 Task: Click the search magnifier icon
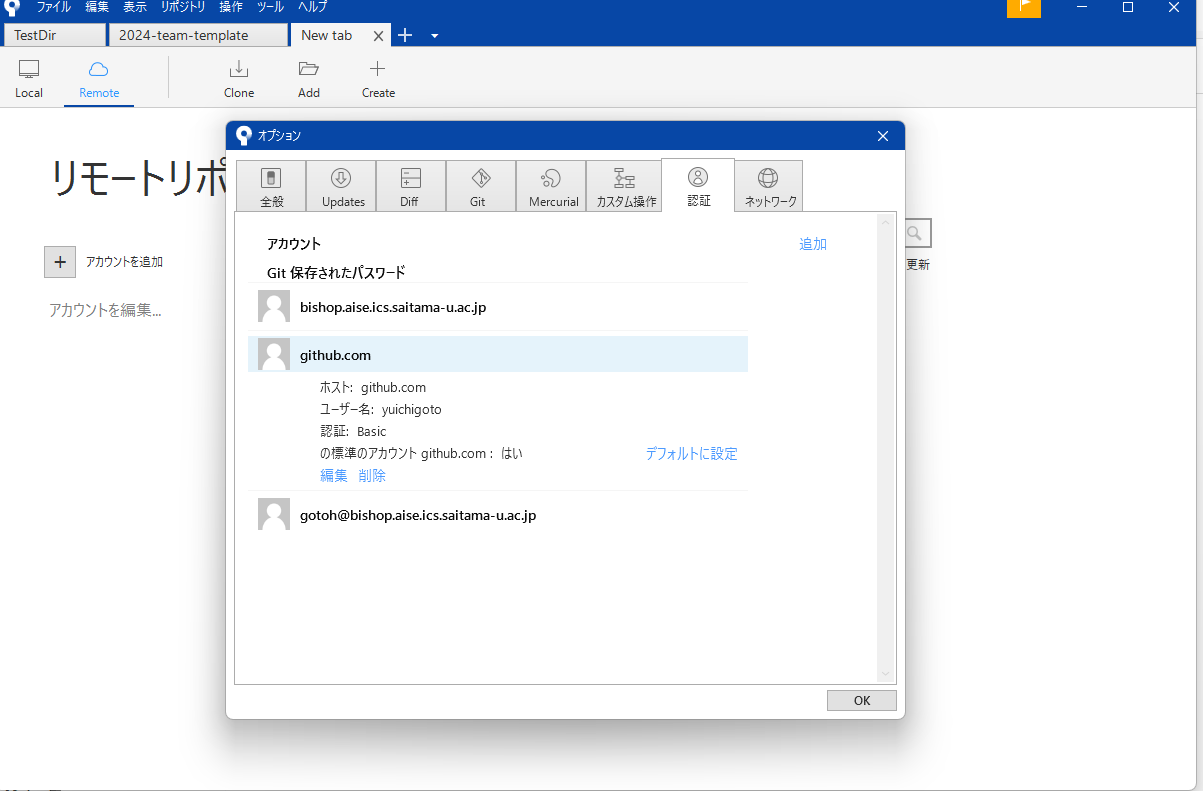pyautogui.click(x=914, y=234)
